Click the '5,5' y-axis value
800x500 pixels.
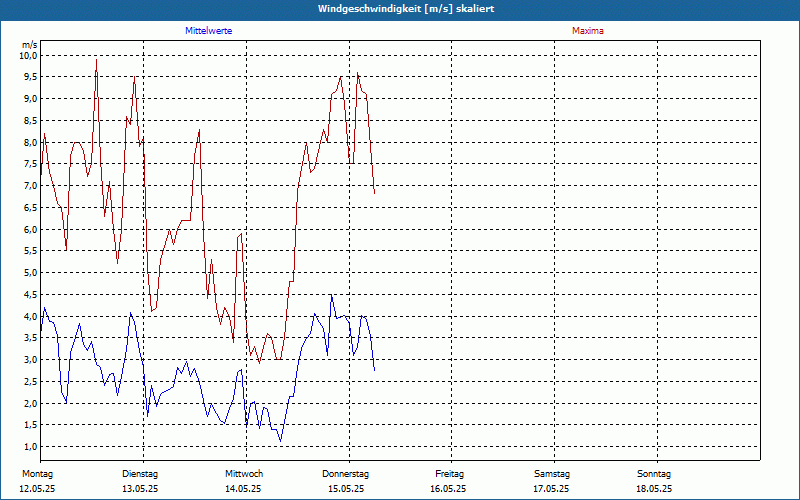point(31,251)
